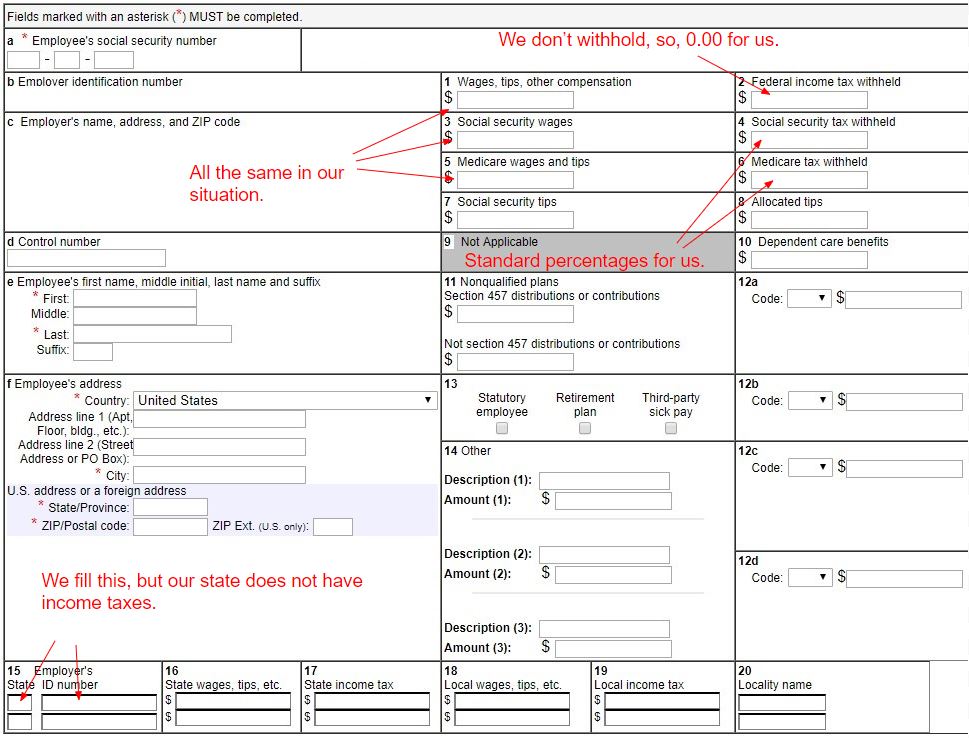Viewport: 969px width, 738px height.
Task: Click the employee Last name field
Action: (152, 334)
